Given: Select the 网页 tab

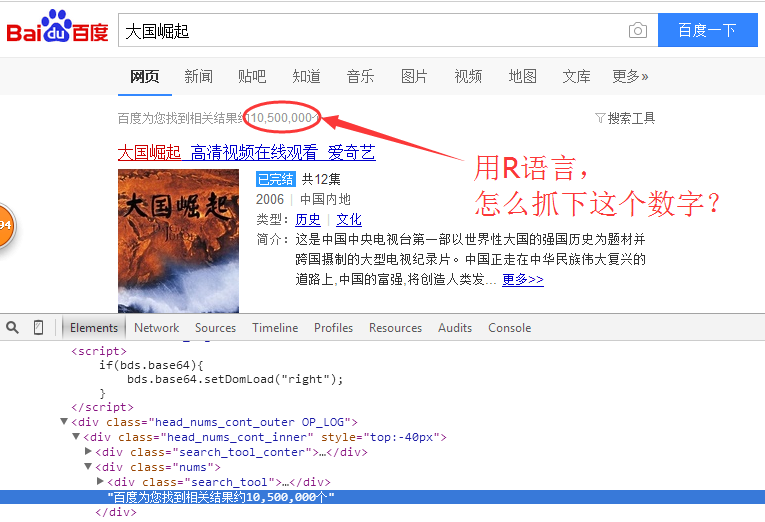Looking at the screenshot, I should [x=144, y=76].
